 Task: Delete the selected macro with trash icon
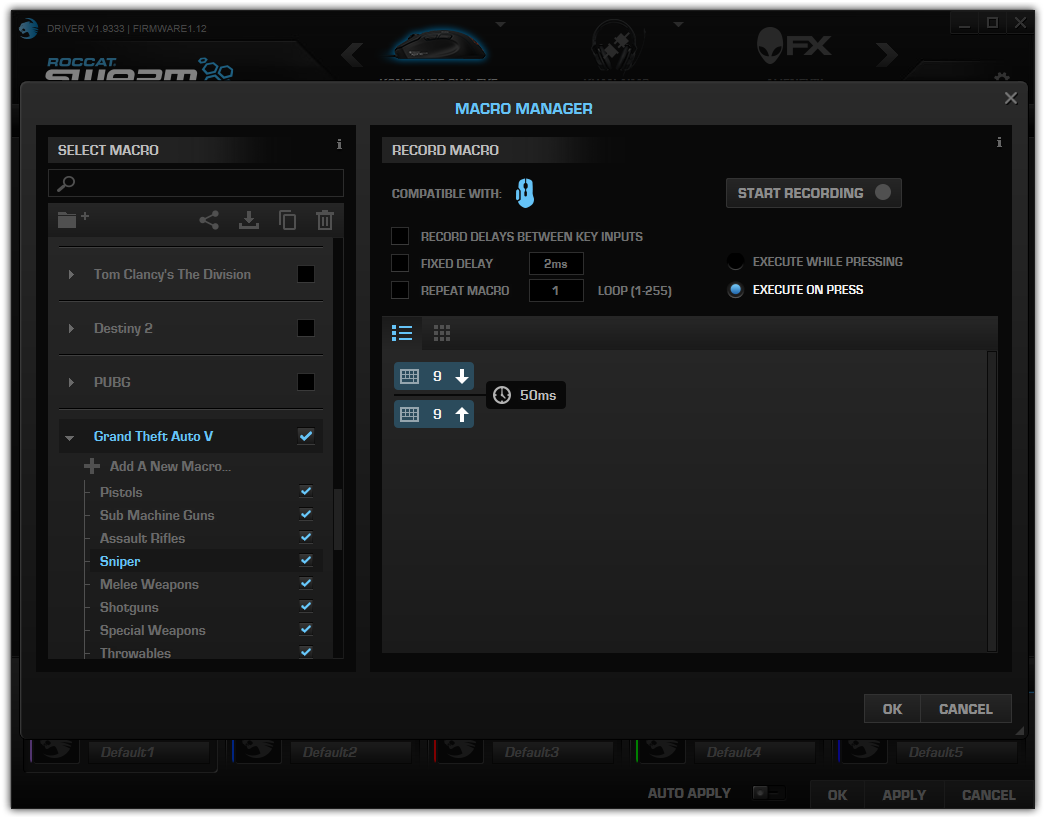(325, 220)
